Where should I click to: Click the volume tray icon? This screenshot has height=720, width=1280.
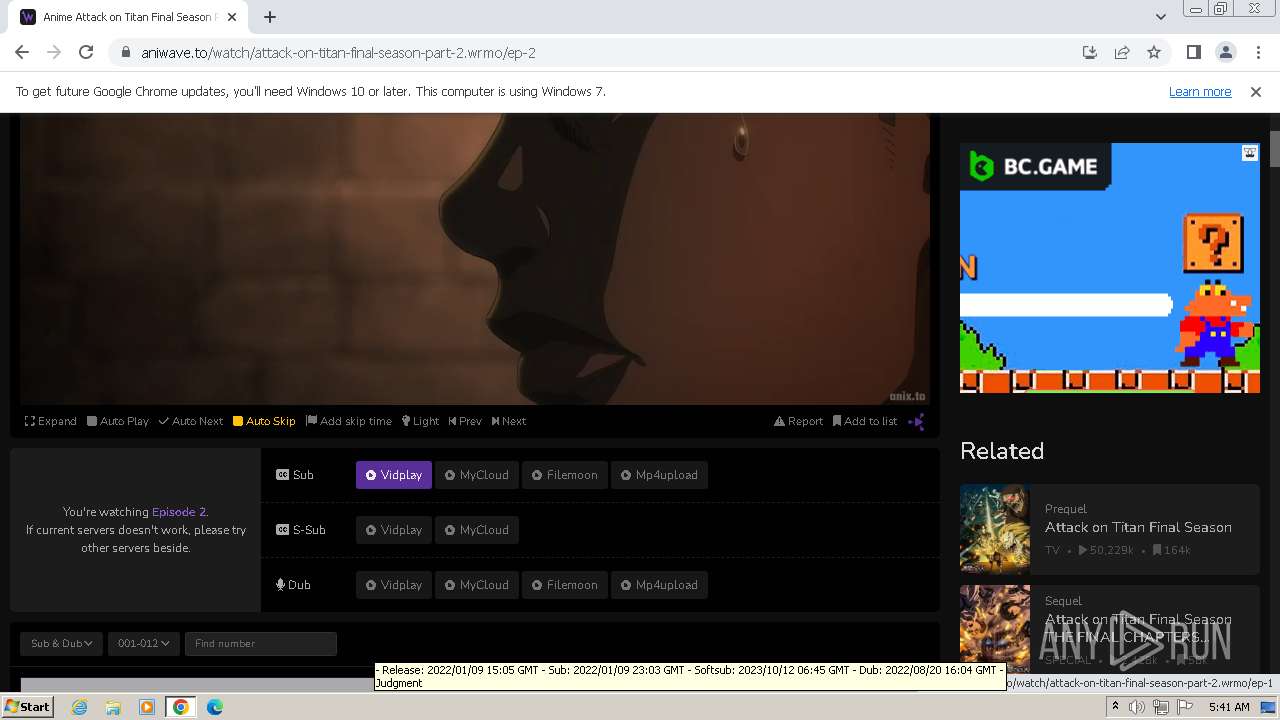point(1137,707)
